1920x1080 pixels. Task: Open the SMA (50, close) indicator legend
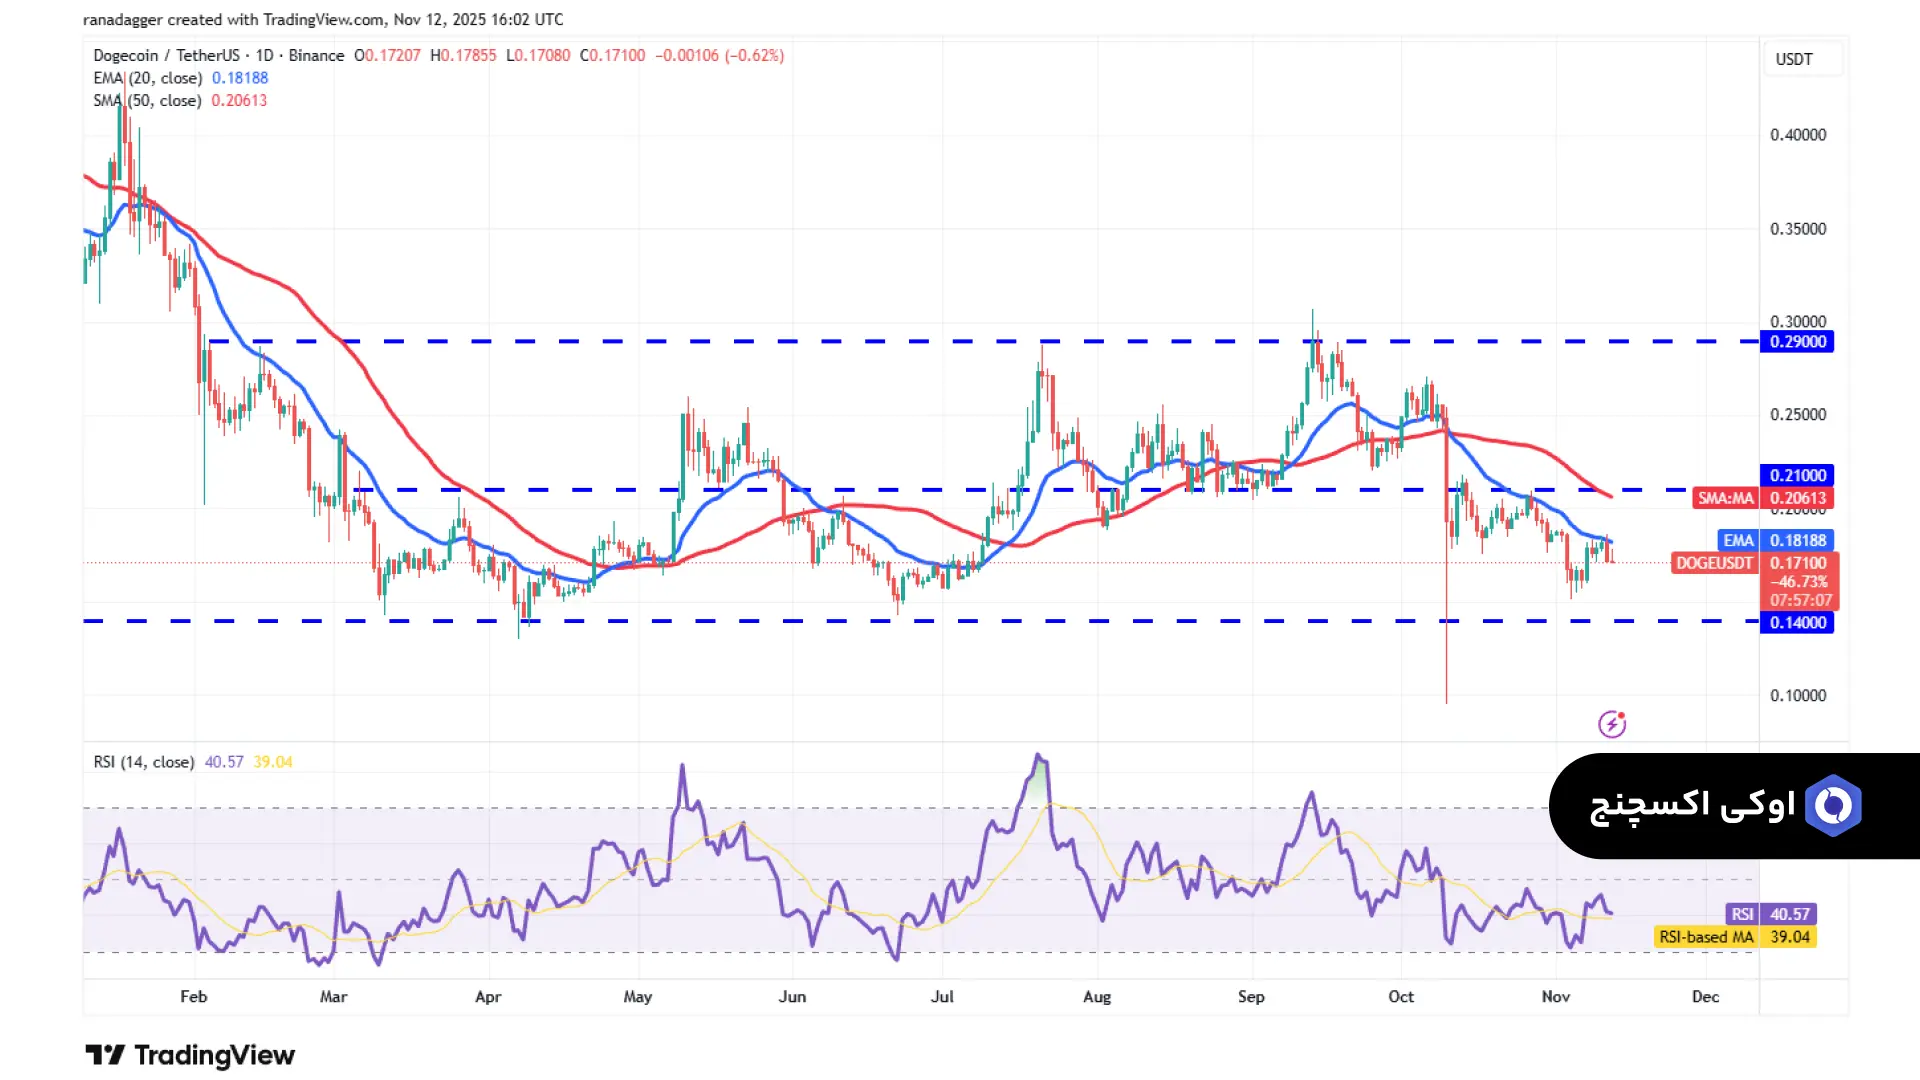[x=147, y=101]
